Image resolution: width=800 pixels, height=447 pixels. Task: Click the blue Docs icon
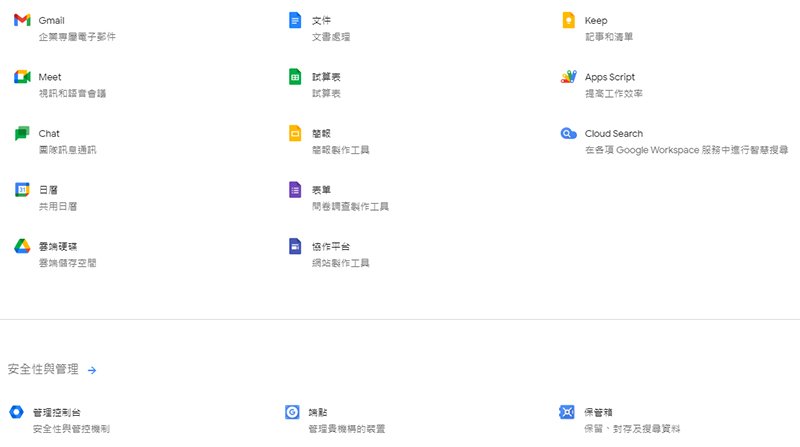coord(295,21)
